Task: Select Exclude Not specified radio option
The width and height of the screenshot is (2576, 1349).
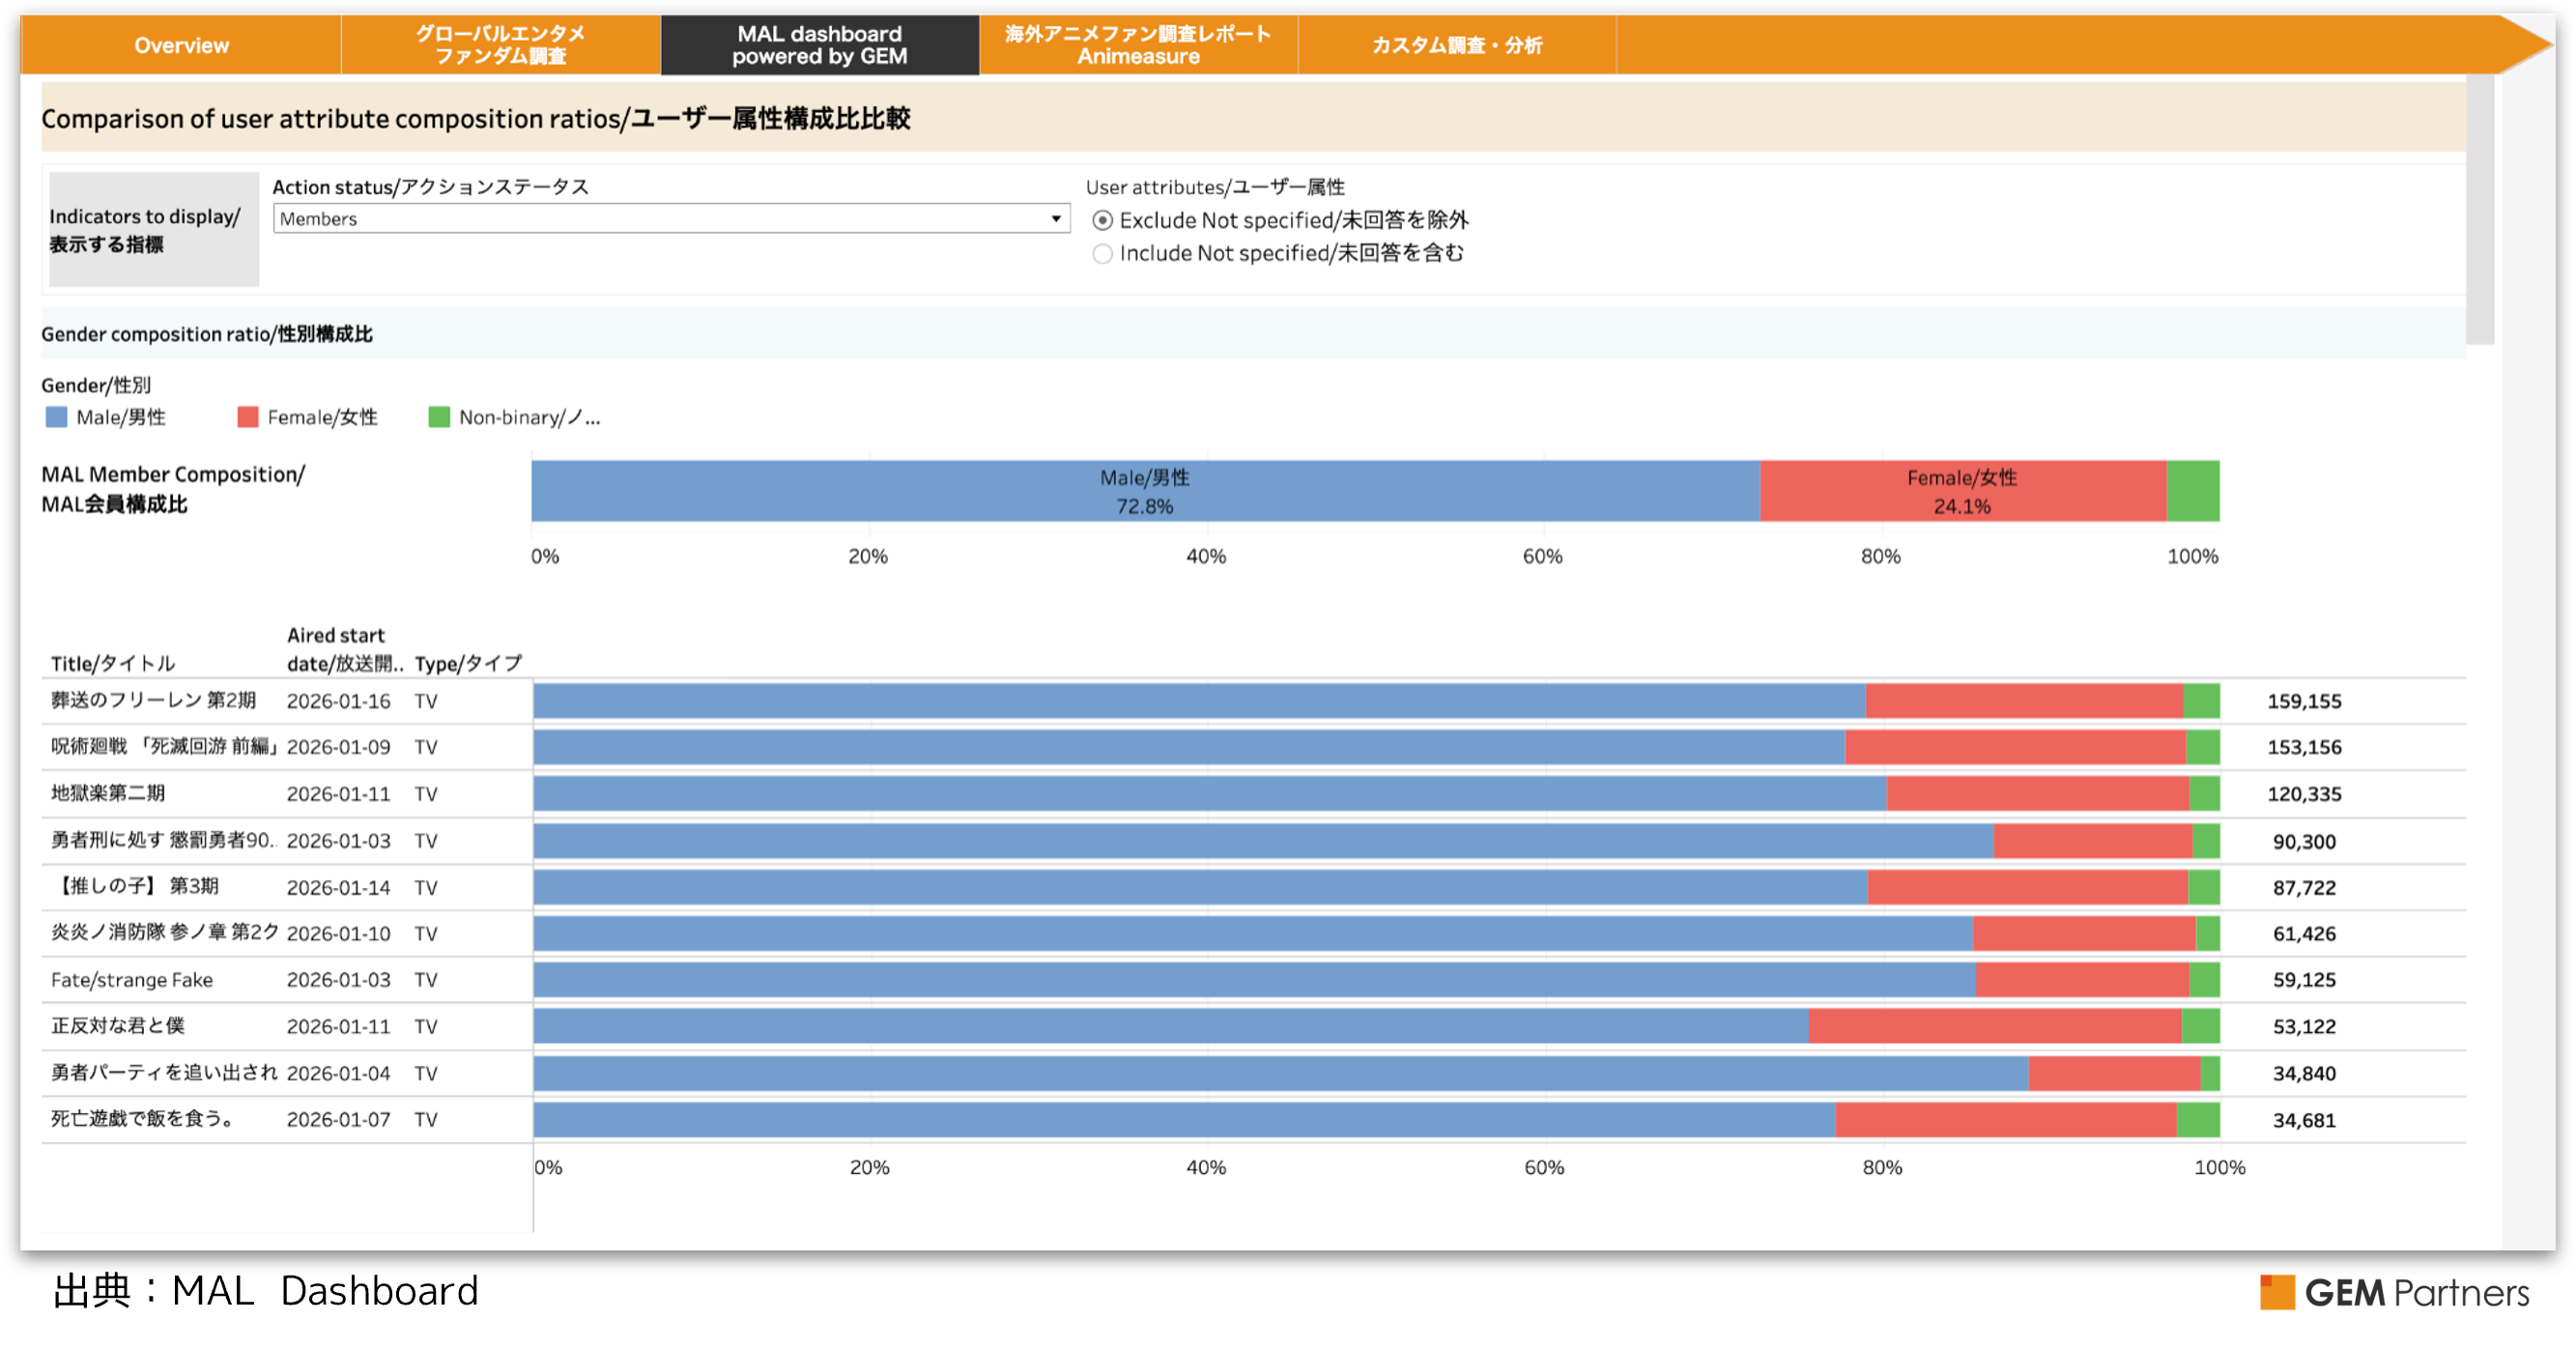Action: 1102,220
